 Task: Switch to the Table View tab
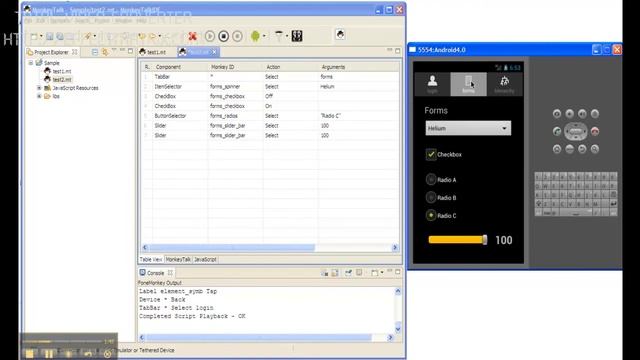click(x=151, y=259)
